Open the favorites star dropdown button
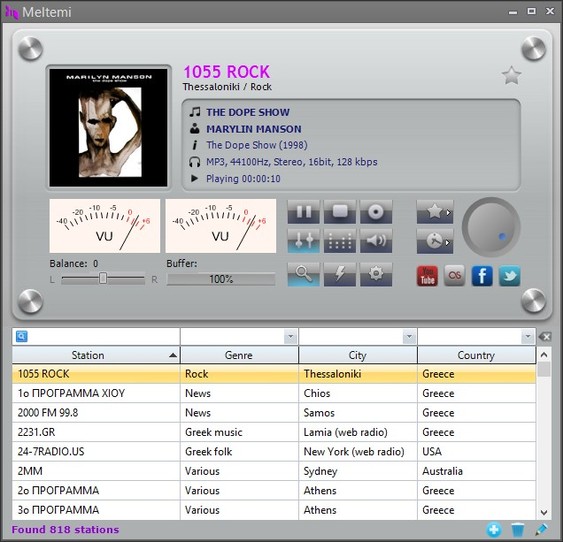563x542 pixels. [435, 212]
